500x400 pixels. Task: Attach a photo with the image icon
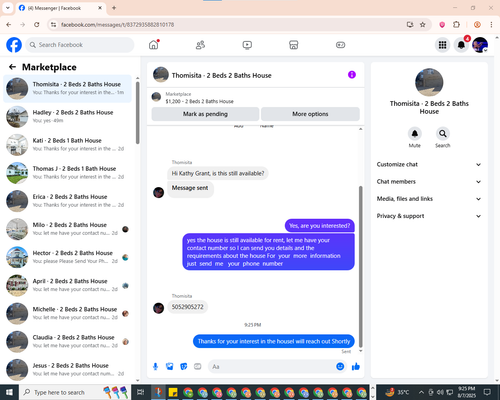click(x=170, y=367)
